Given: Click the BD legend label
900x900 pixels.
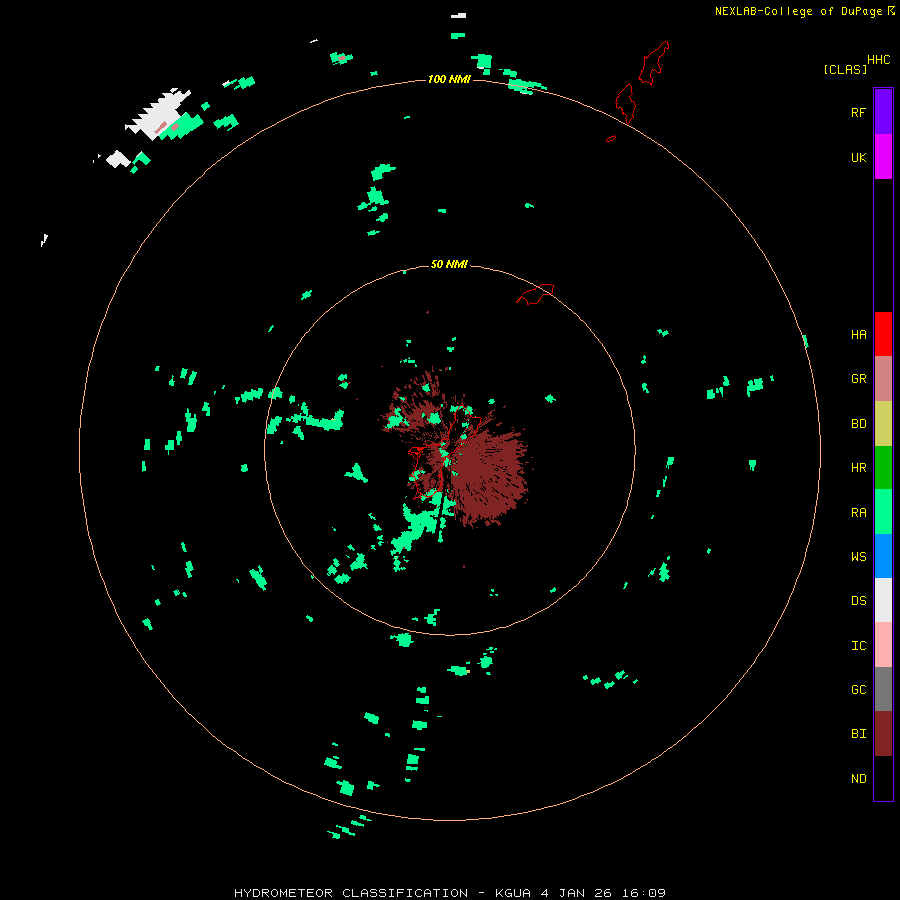Looking at the screenshot, I should 858,424.
